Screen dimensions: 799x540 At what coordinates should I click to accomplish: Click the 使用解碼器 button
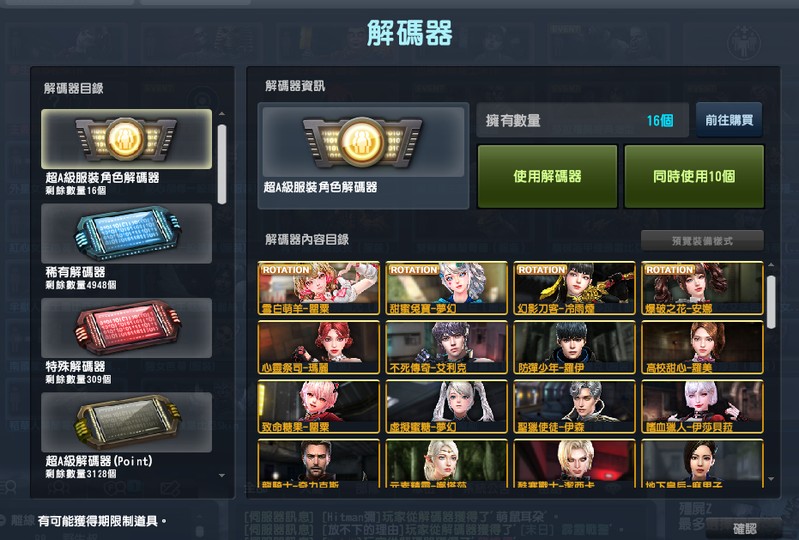(547, 176)
